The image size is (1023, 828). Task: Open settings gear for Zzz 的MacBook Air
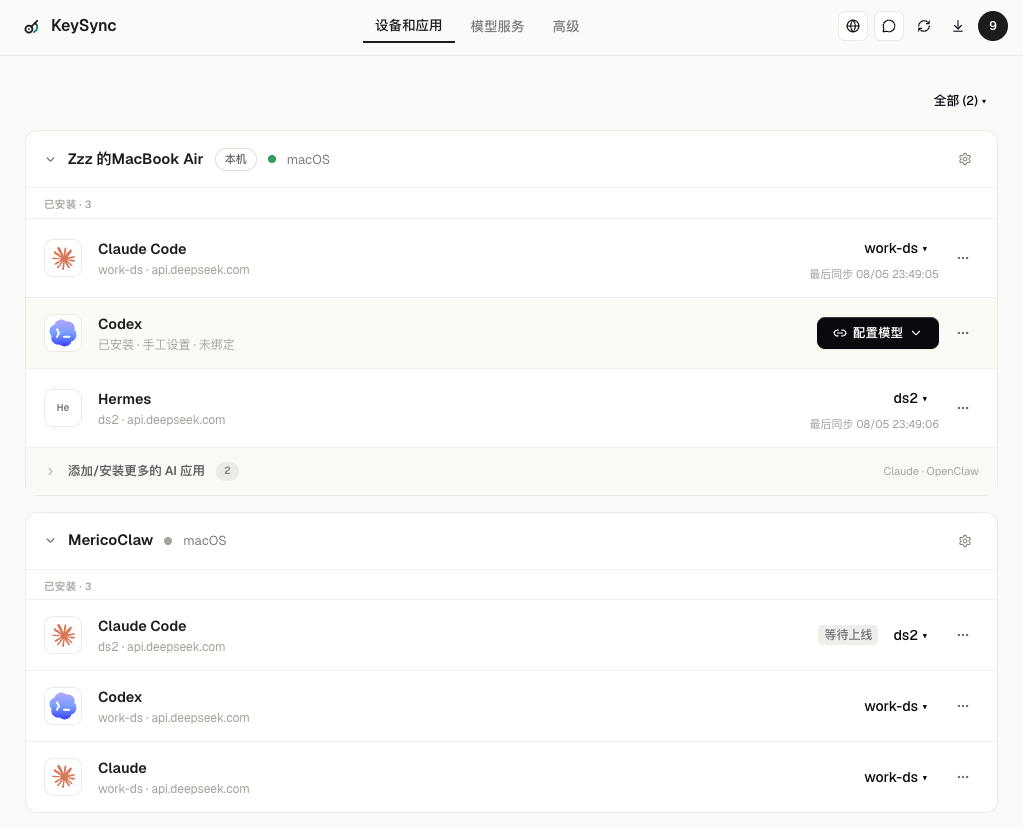pos(965,159)
